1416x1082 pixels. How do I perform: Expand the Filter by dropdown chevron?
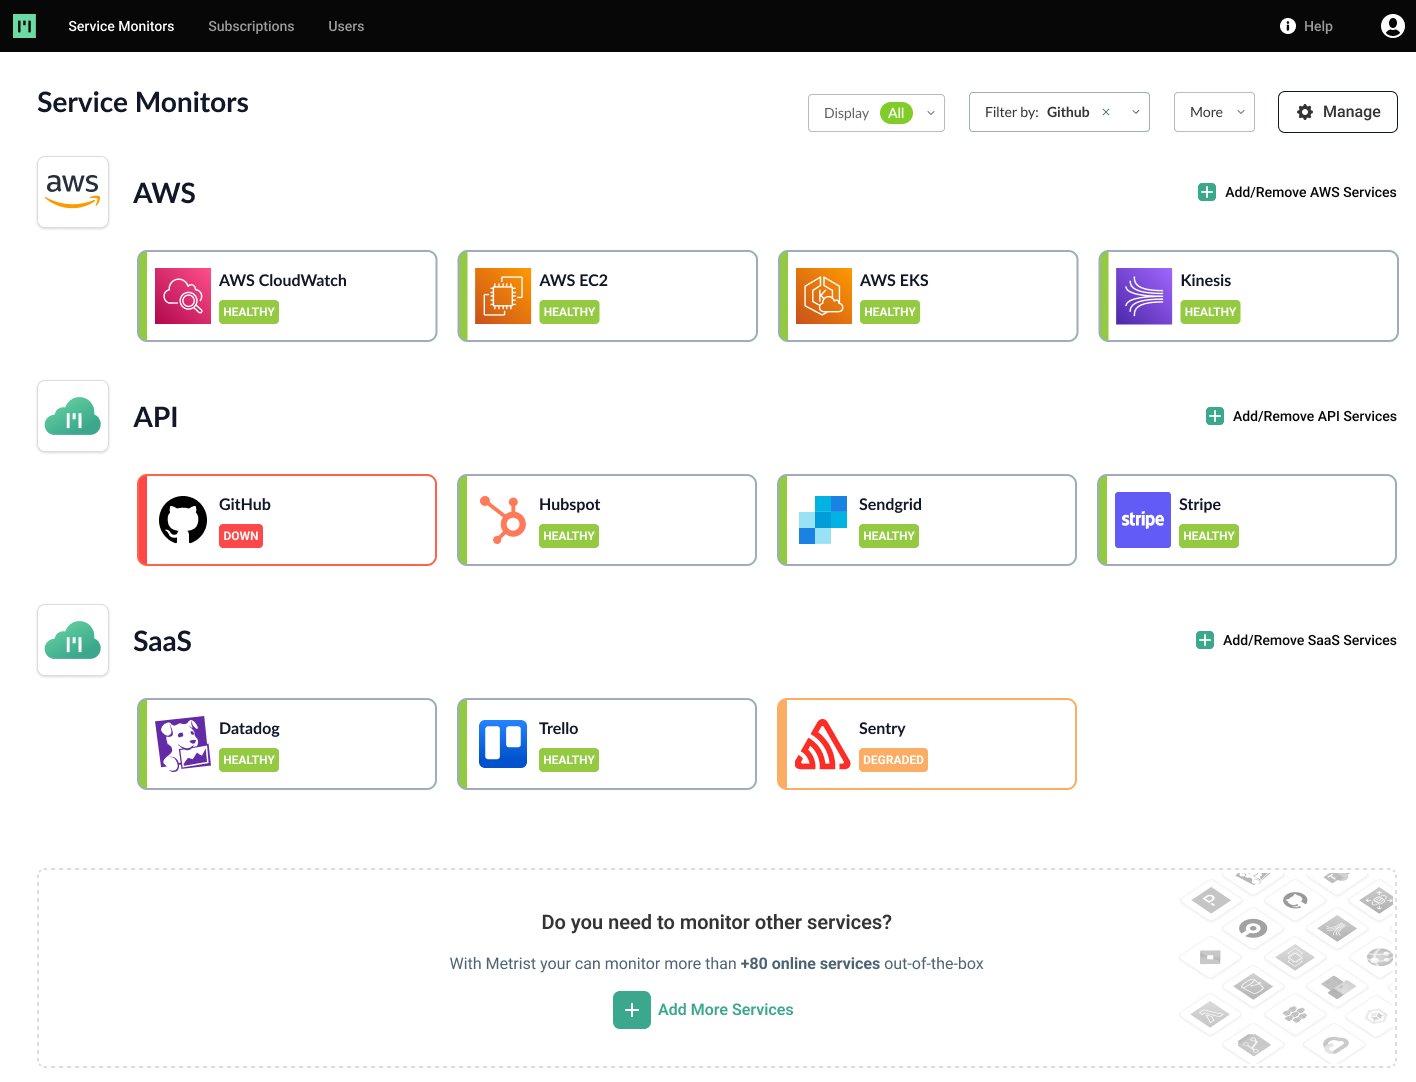[1135, 112]
